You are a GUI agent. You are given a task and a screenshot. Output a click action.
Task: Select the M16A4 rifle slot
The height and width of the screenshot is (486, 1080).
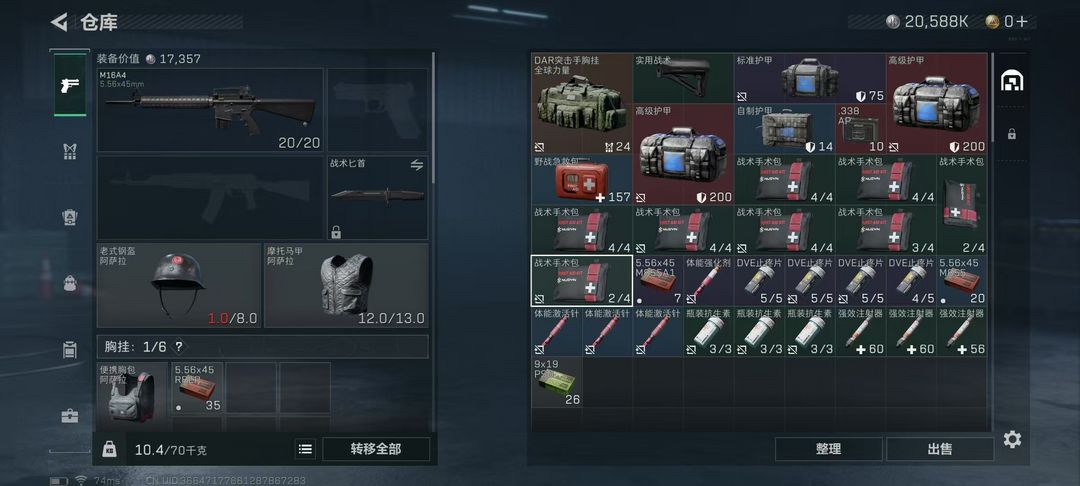[x=210, y=110]
